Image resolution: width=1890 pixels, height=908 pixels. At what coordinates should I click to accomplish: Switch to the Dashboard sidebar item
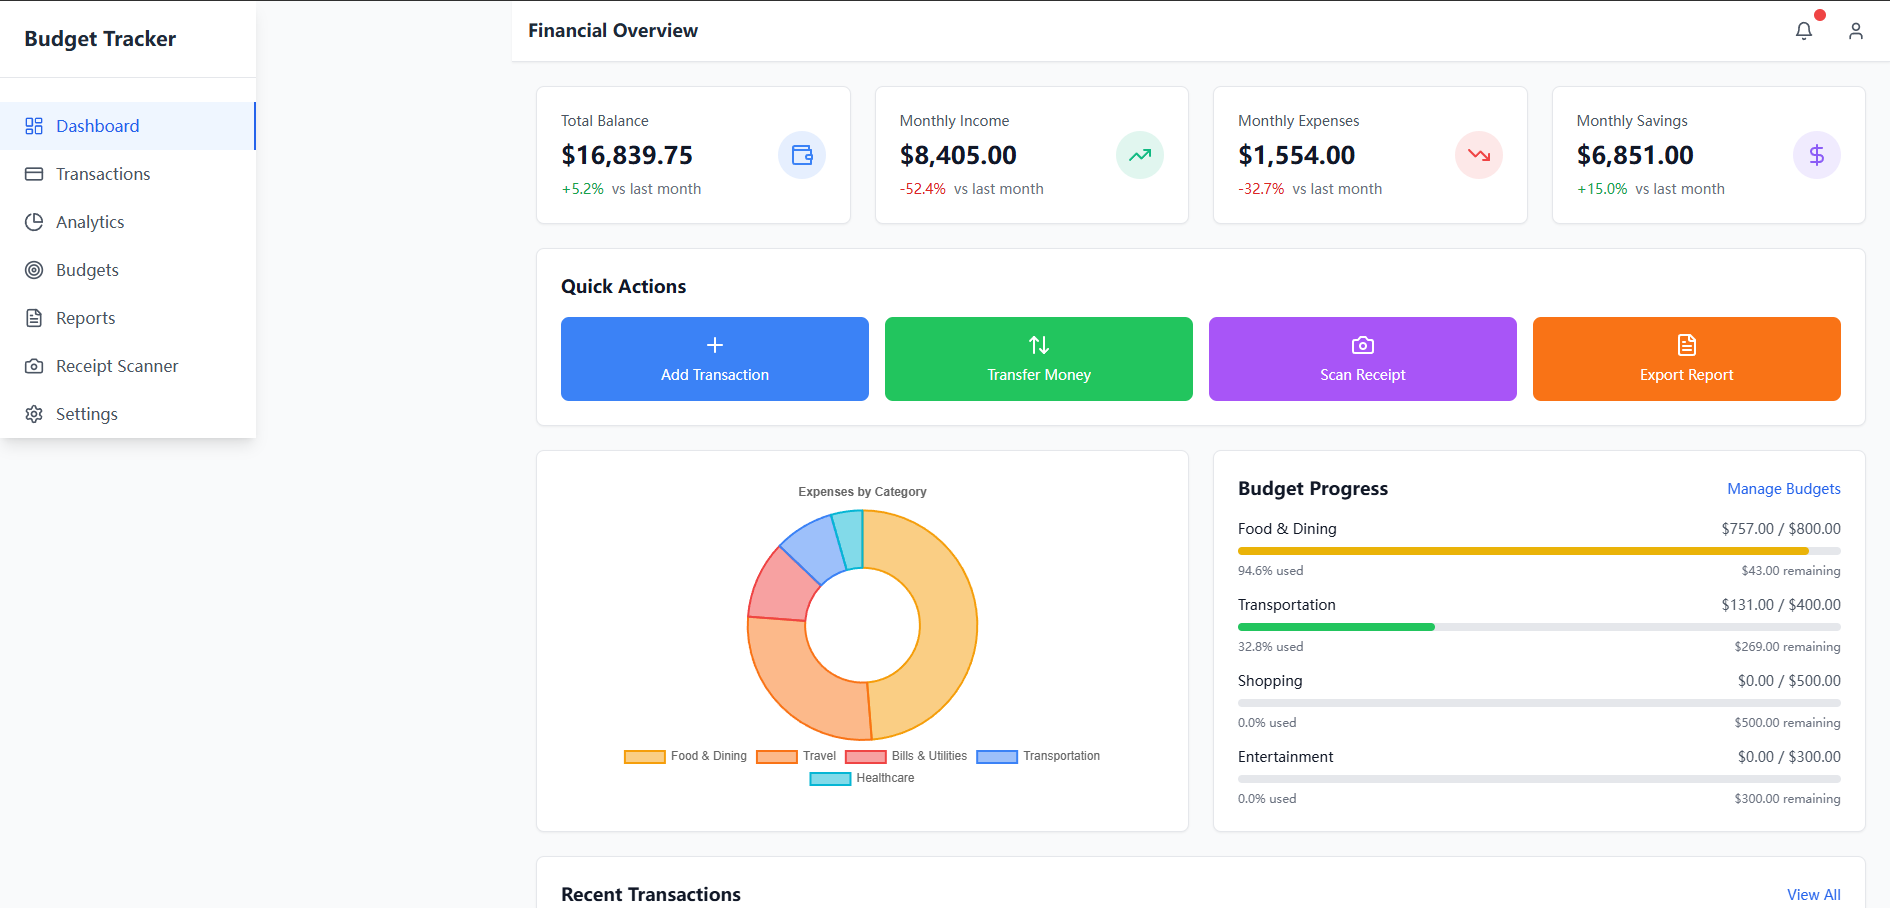coord(97,125)
